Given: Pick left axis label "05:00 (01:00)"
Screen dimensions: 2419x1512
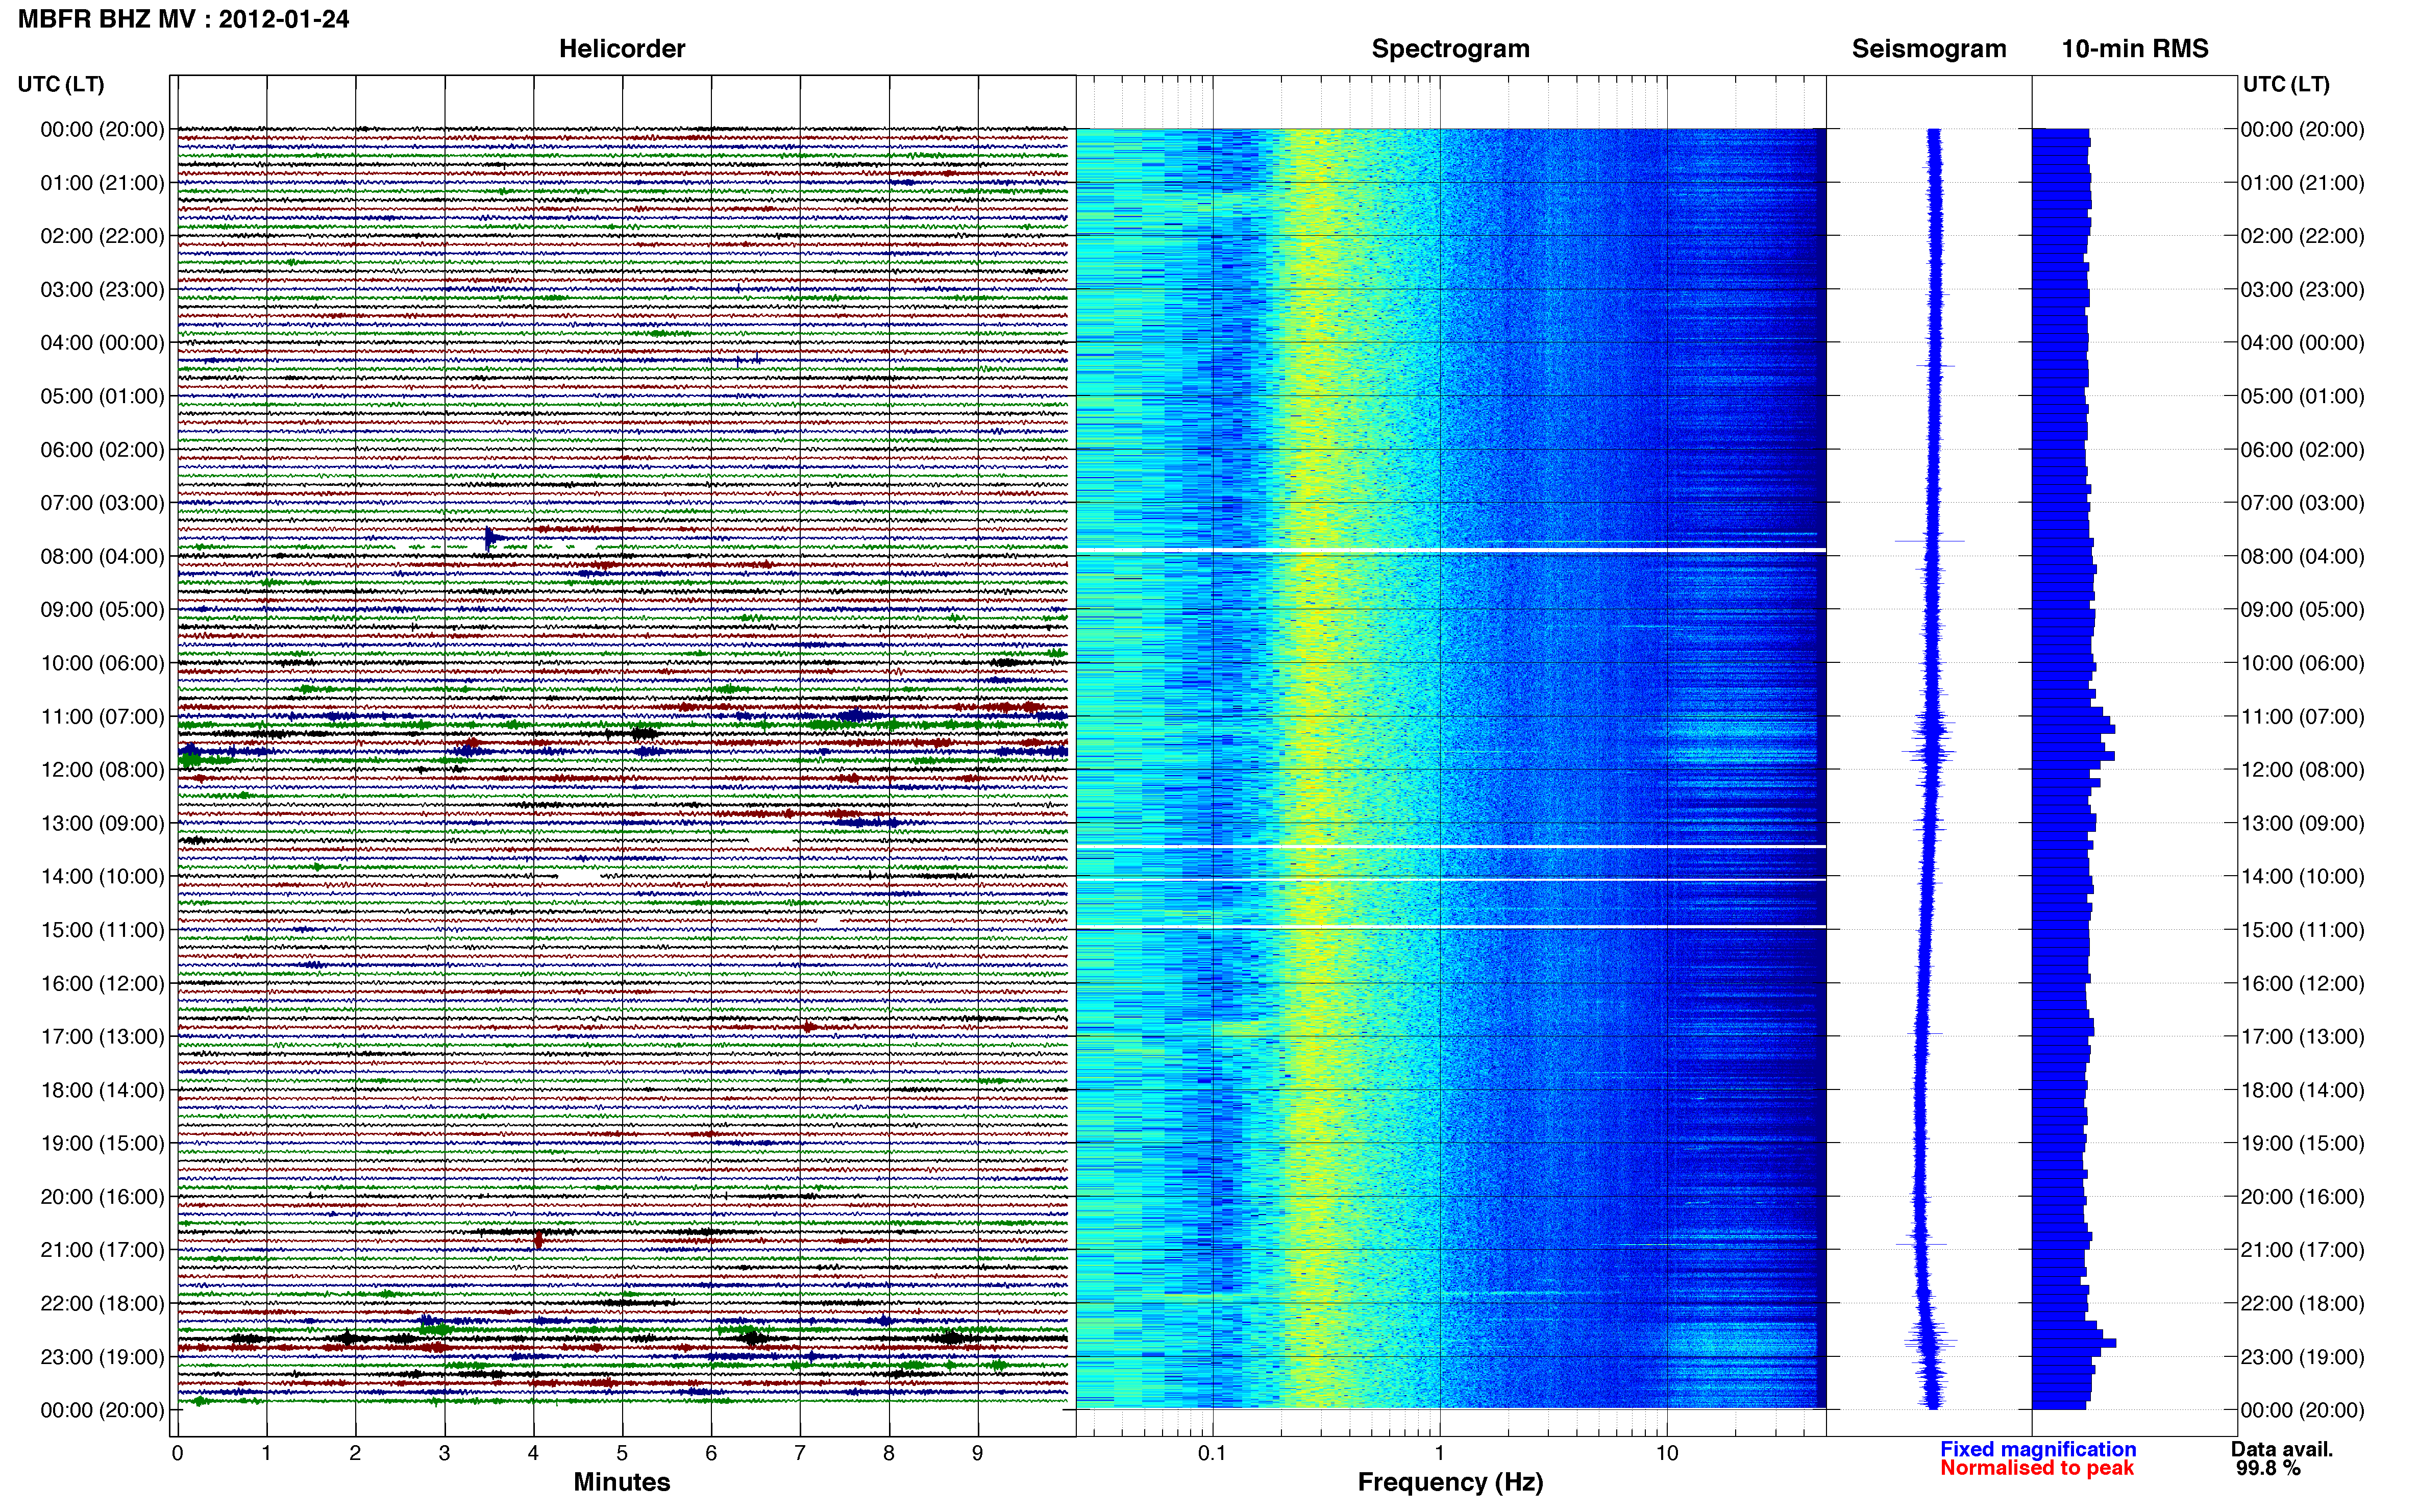Looking at the screenshot, I should (x=102, y=396).
